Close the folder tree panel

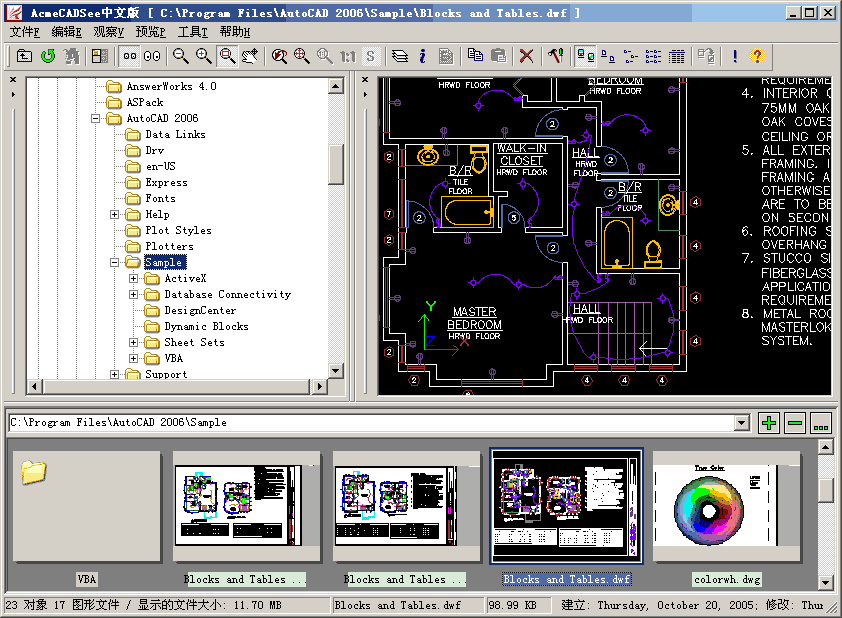13,80
